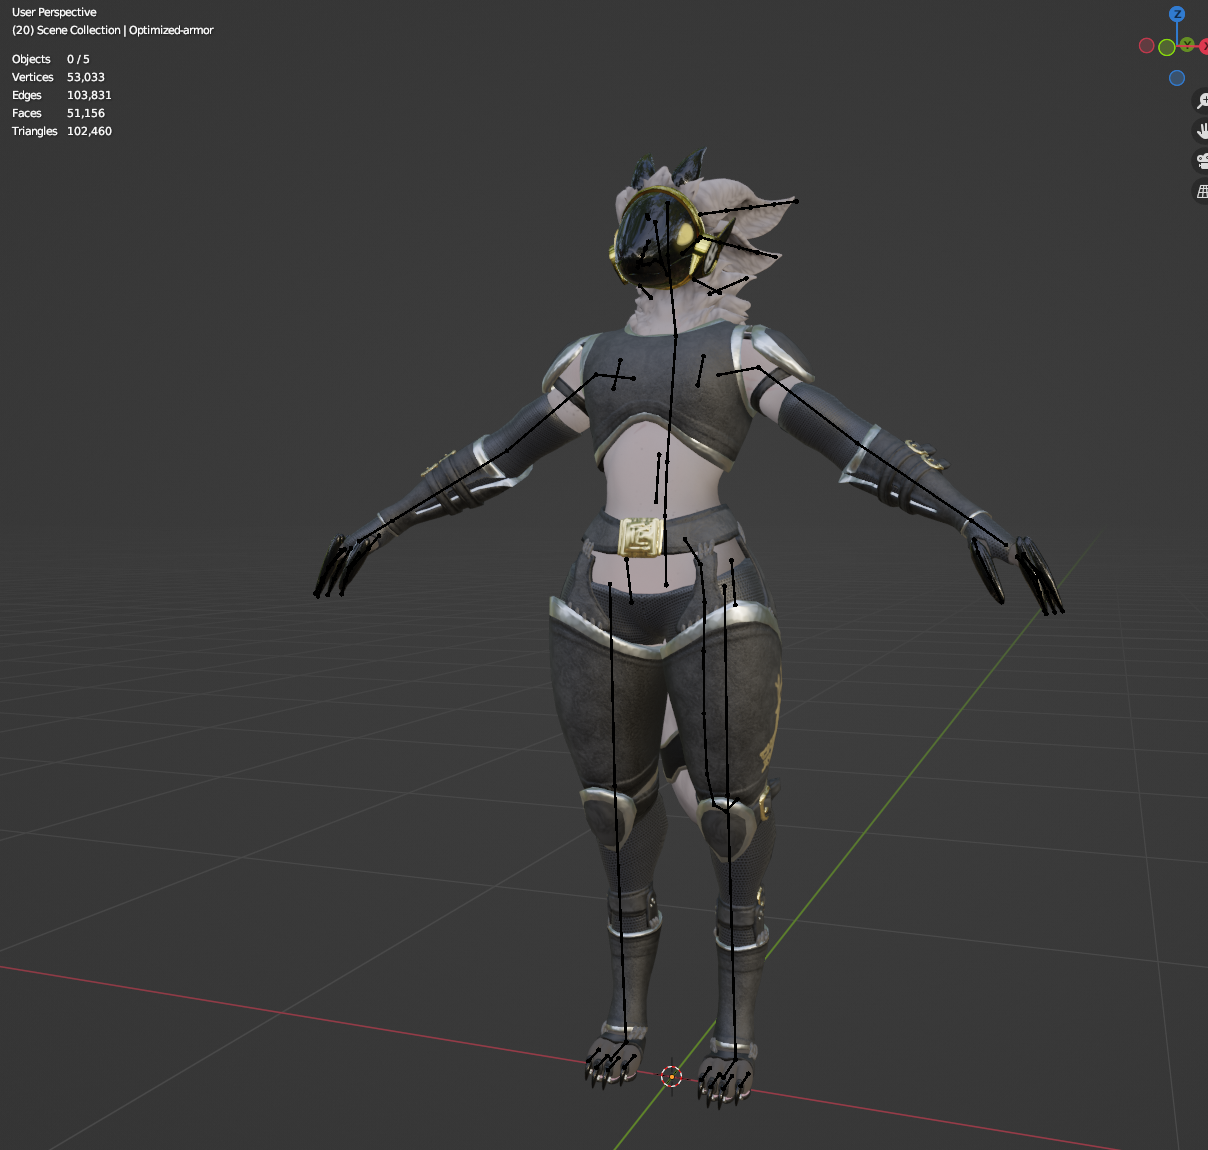The width and height of the screenshot is (1208, 1150).
Task: Click the negative Y green-outlined gizmo circle
Action: tap(1167, 47)
